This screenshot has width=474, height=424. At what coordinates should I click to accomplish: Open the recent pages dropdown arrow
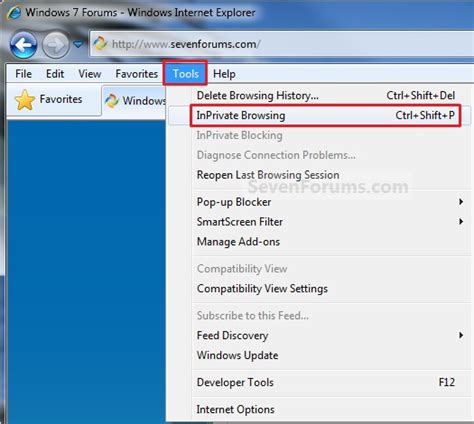coord(78,44)
